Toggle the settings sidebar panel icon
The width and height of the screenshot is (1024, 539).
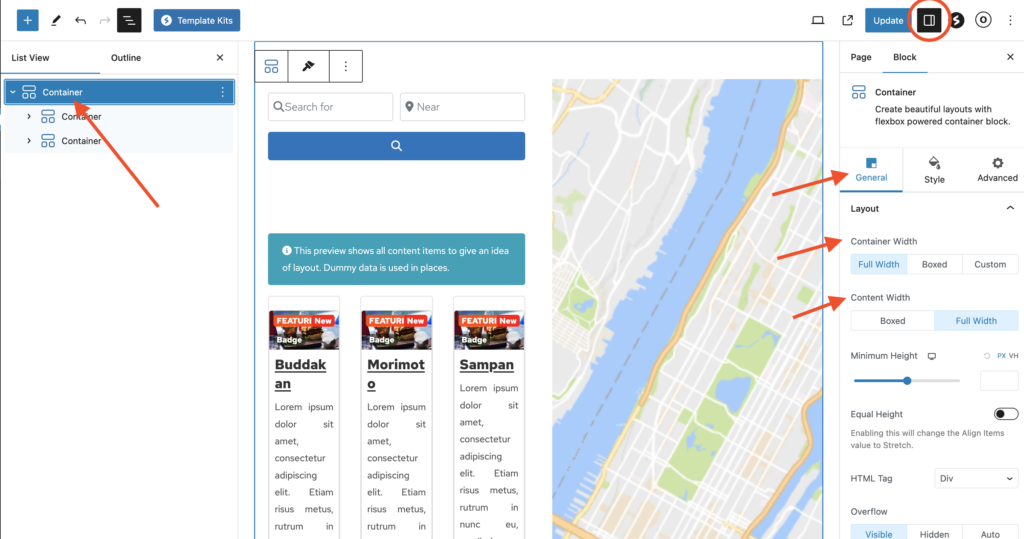coord(929,20)
